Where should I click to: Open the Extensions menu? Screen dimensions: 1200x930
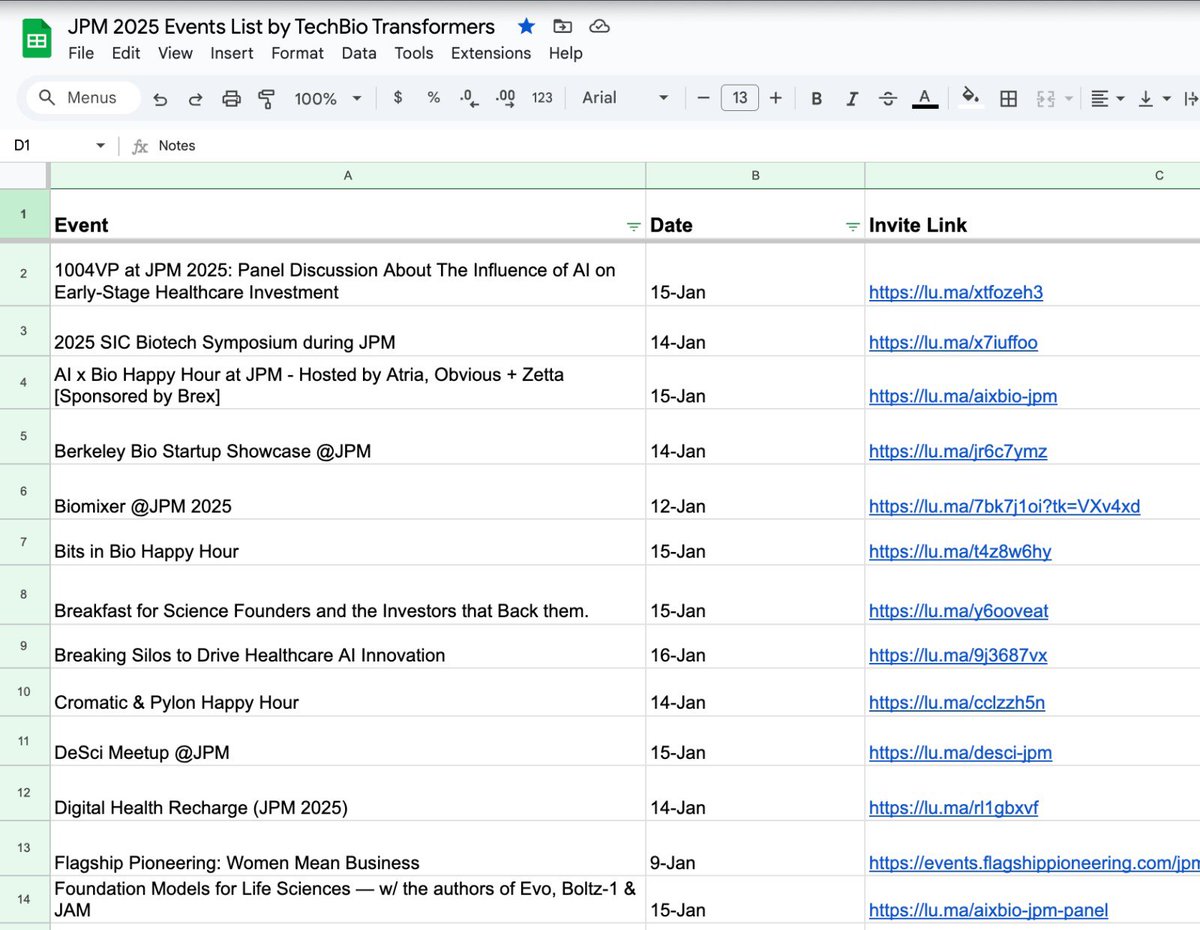click(x=491, y=53)
